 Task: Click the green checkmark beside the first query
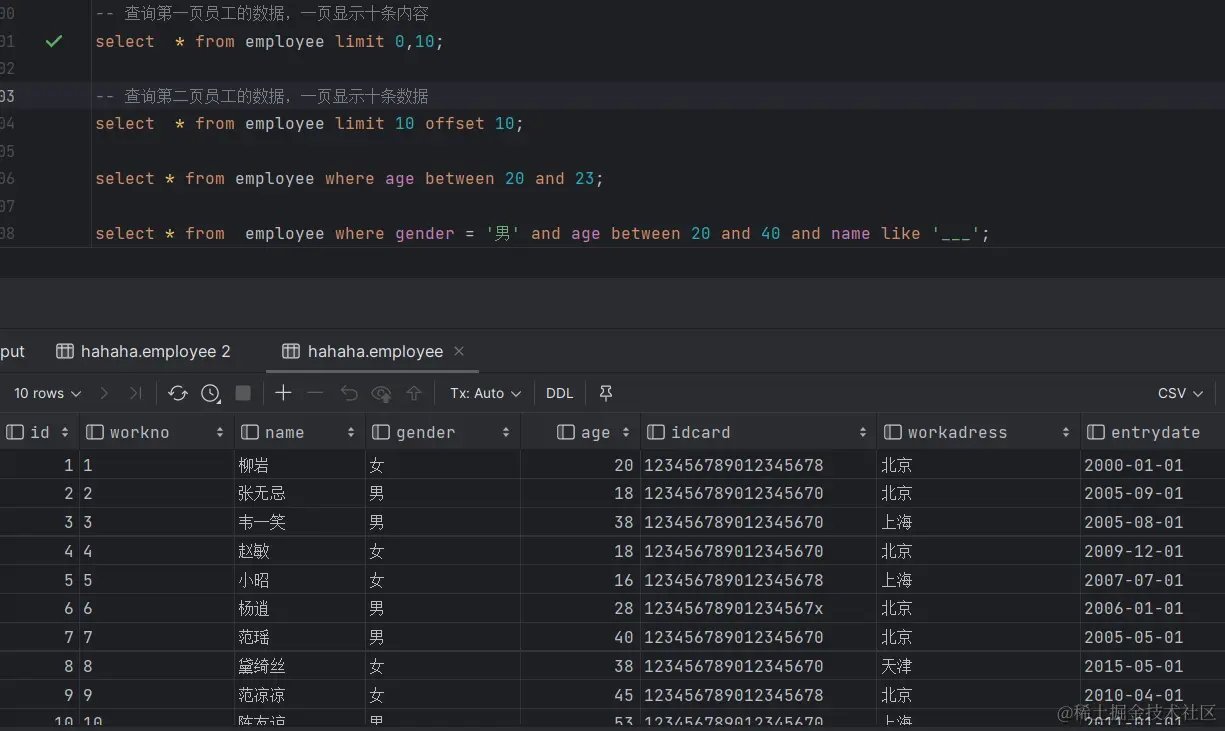tap(54, 41)
